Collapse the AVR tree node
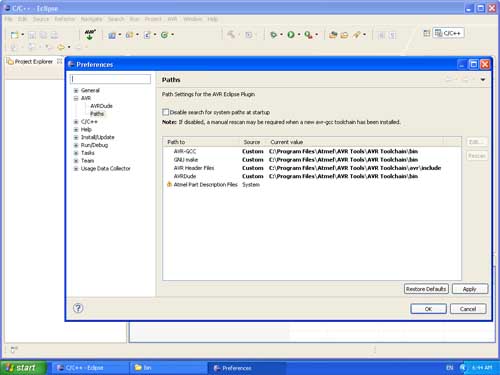The width and height of the screenshot is (500, 375). [x=76, y=98]
